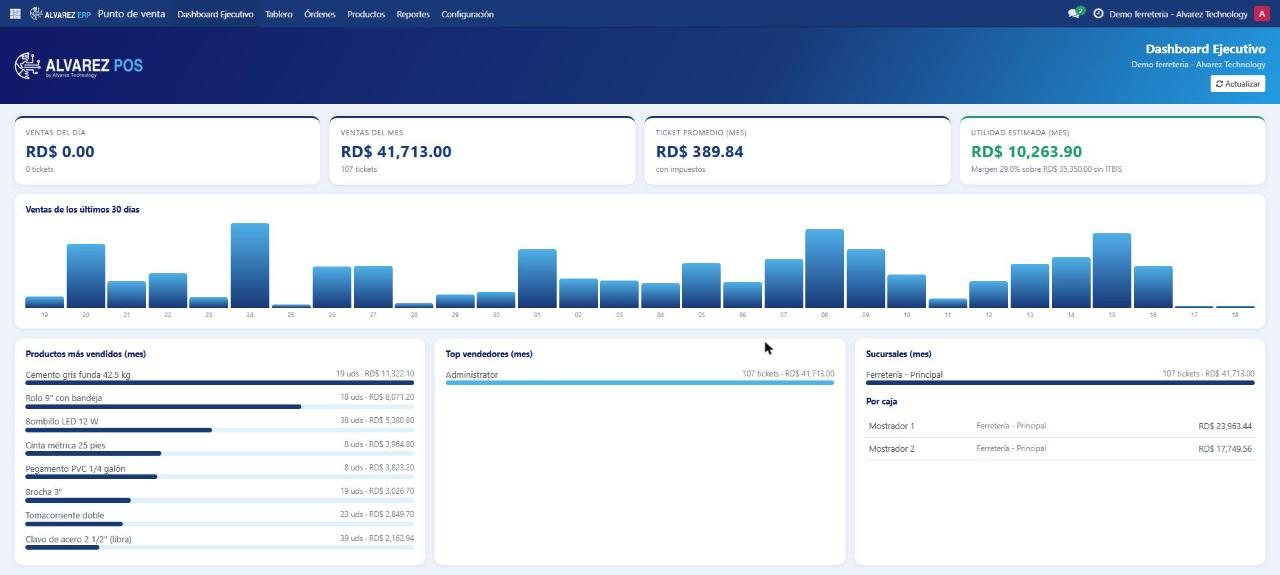Click 'Bombillo LED 12 W' product name

coord(62,421)
